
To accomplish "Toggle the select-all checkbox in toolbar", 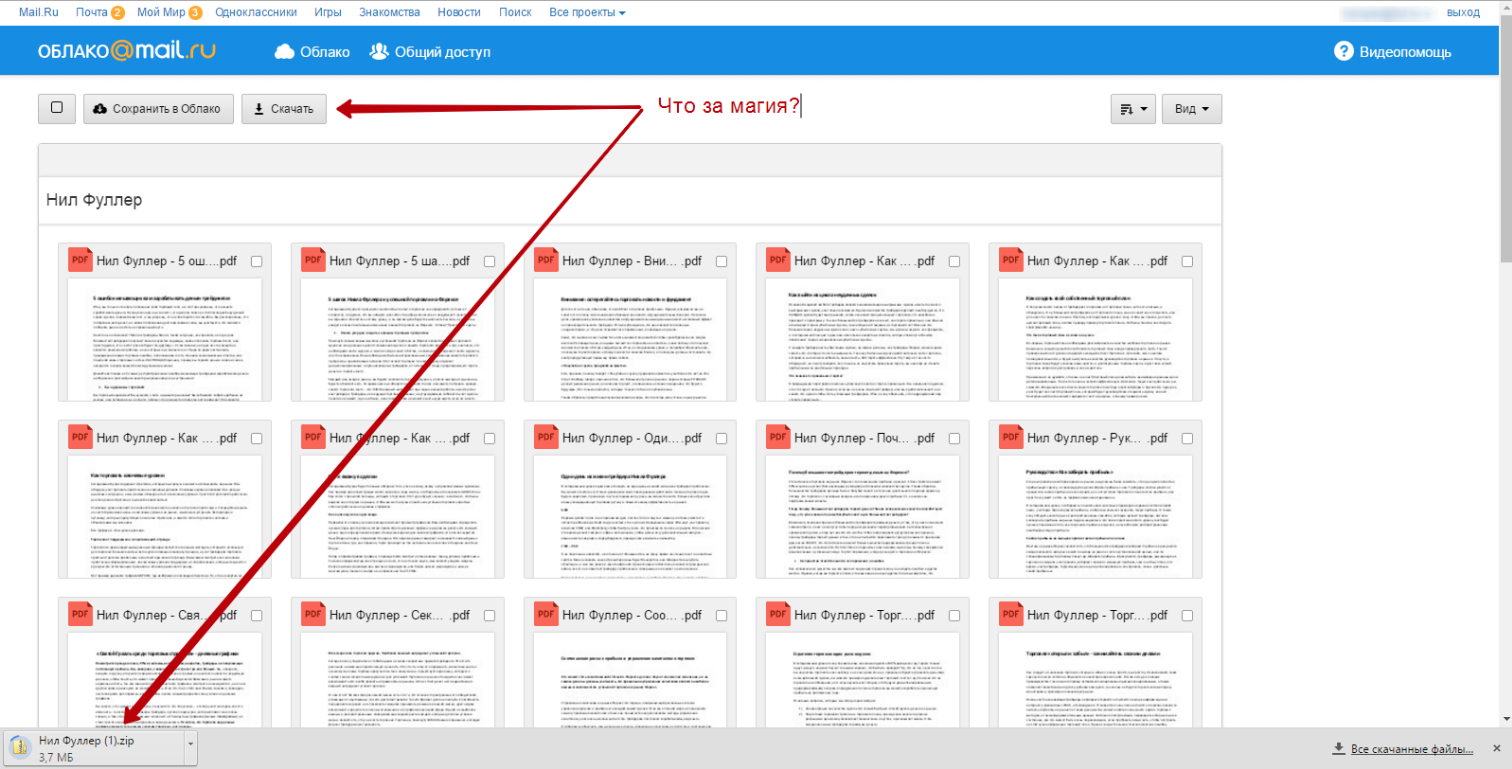I will (57, 108).
